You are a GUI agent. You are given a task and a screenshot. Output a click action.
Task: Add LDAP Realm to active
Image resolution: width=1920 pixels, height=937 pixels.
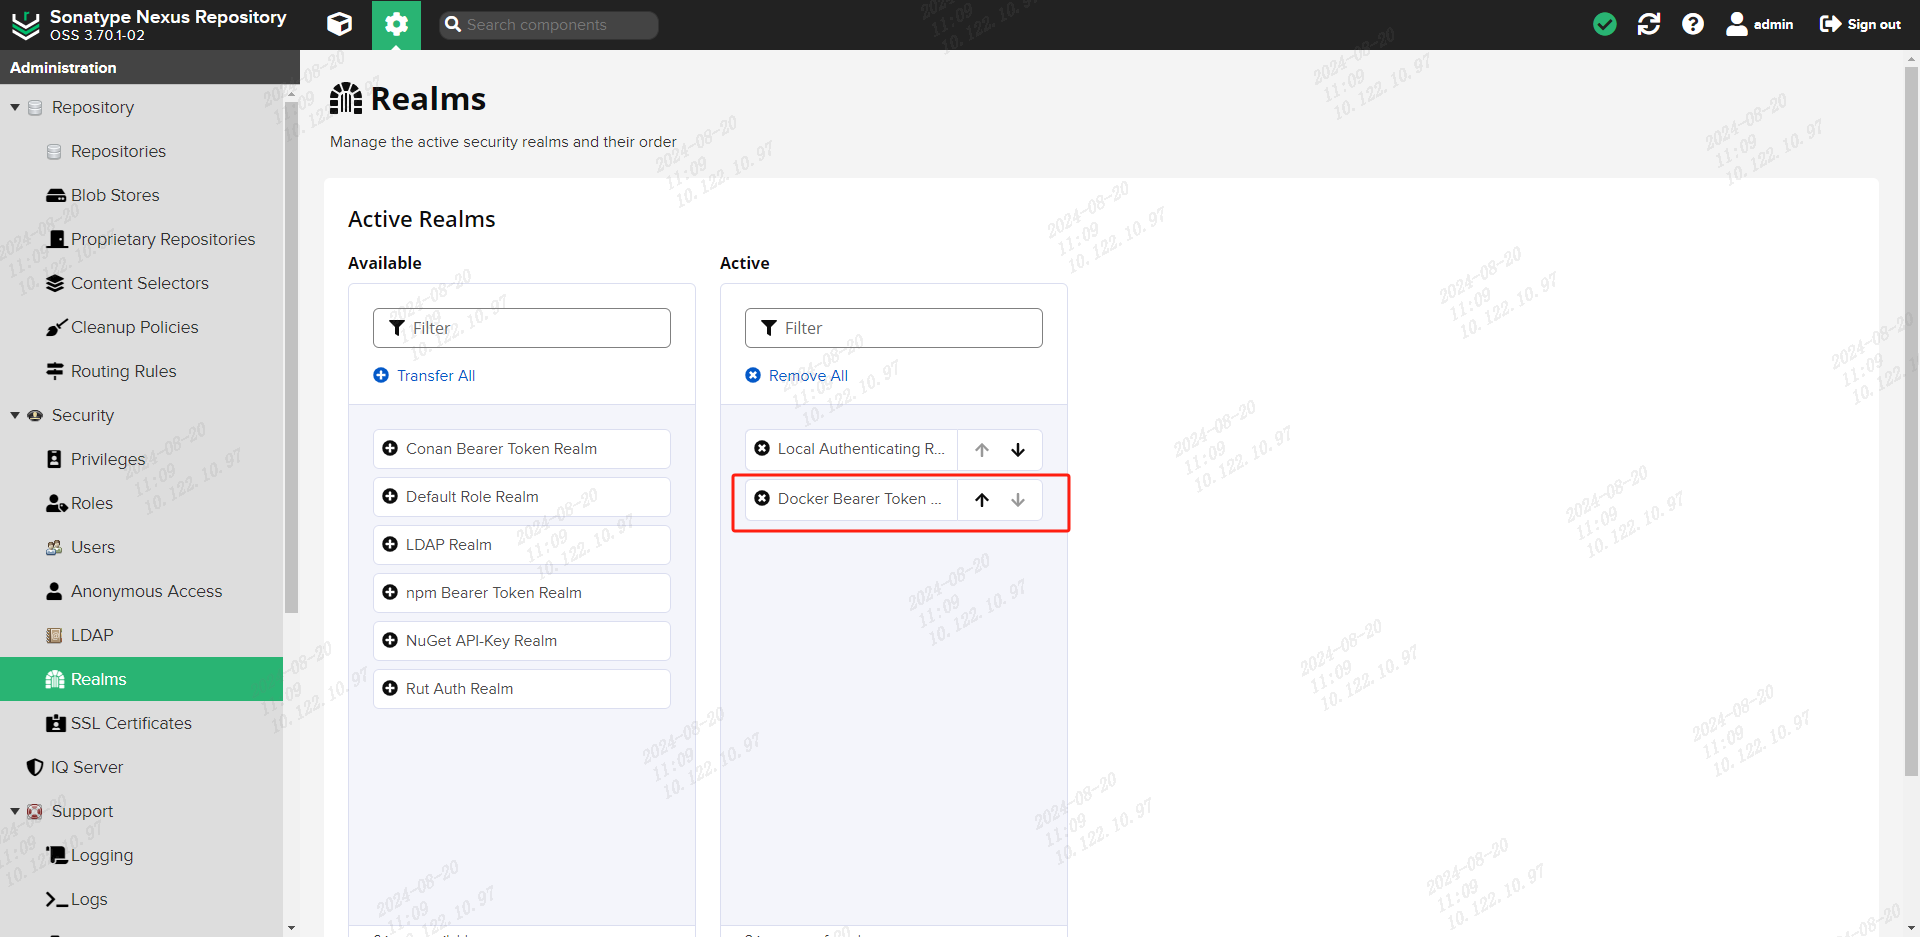click(x=522, y=545)
